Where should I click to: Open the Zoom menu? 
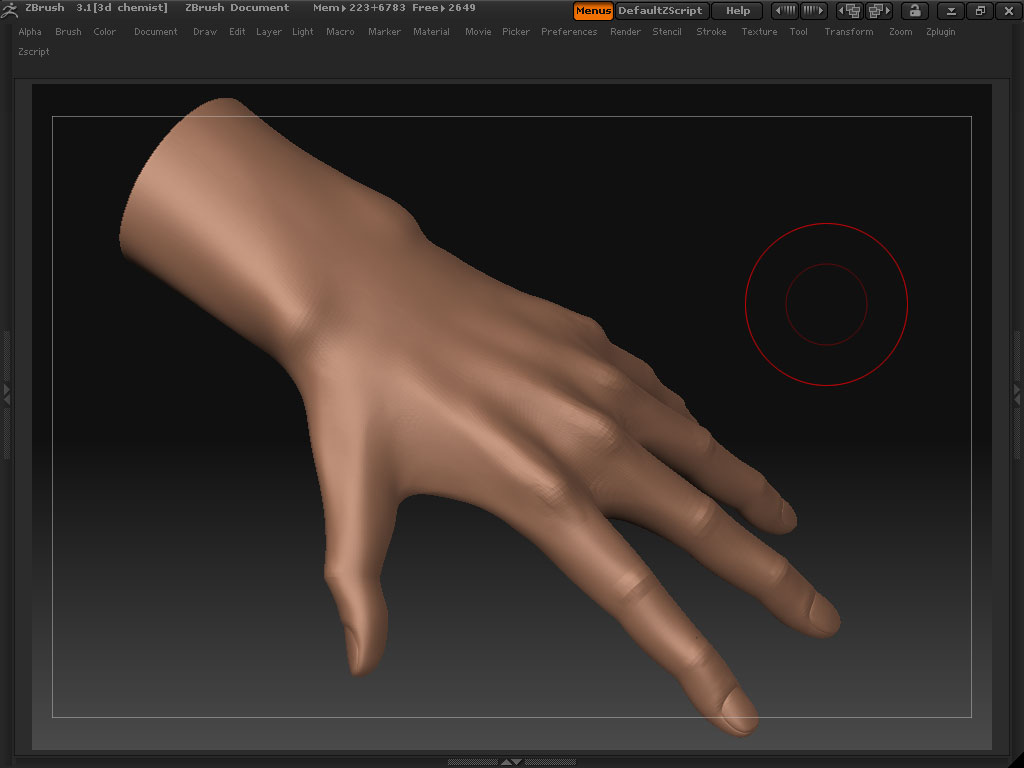pyautogui.click(x=901, y=31)
